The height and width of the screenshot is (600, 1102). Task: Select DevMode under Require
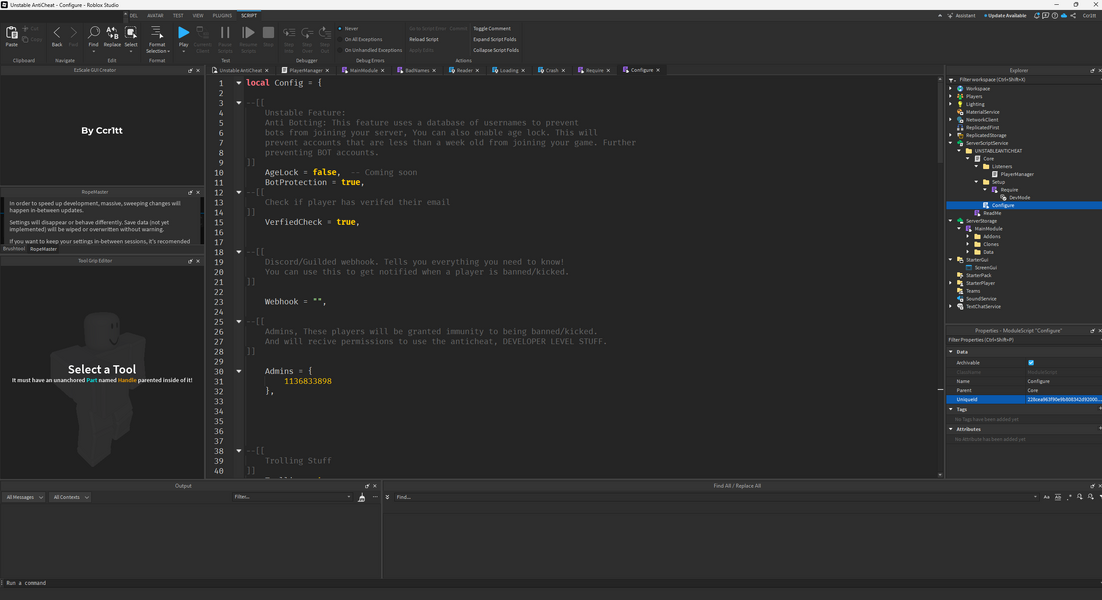click(x=1019, y=197)
